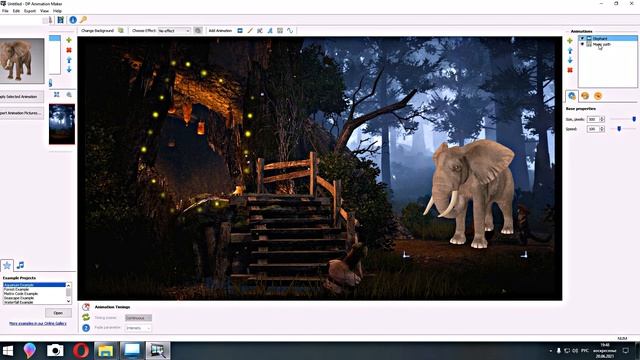Open the More examples Online Gallery link
The width and height of the screenshot is (640, 360).
(38, 323)
